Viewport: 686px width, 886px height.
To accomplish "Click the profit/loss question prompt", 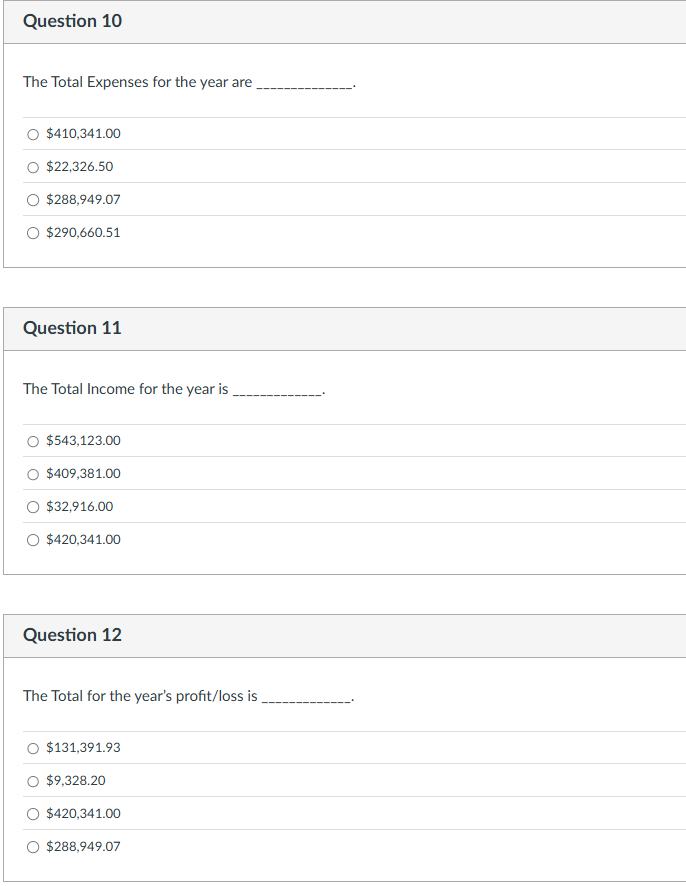I will (x=140, y=696).
